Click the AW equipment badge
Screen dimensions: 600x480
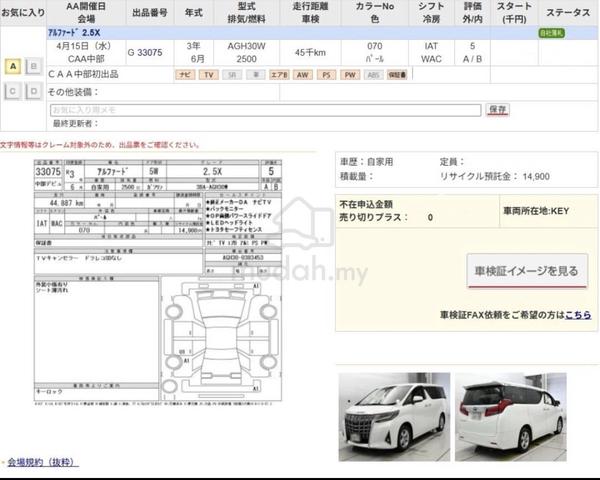pyautogui.click(x=303, y=75)
